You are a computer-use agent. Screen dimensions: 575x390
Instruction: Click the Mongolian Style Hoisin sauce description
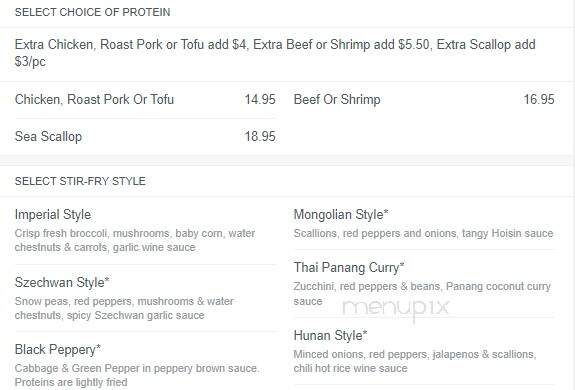pos(423,233)
